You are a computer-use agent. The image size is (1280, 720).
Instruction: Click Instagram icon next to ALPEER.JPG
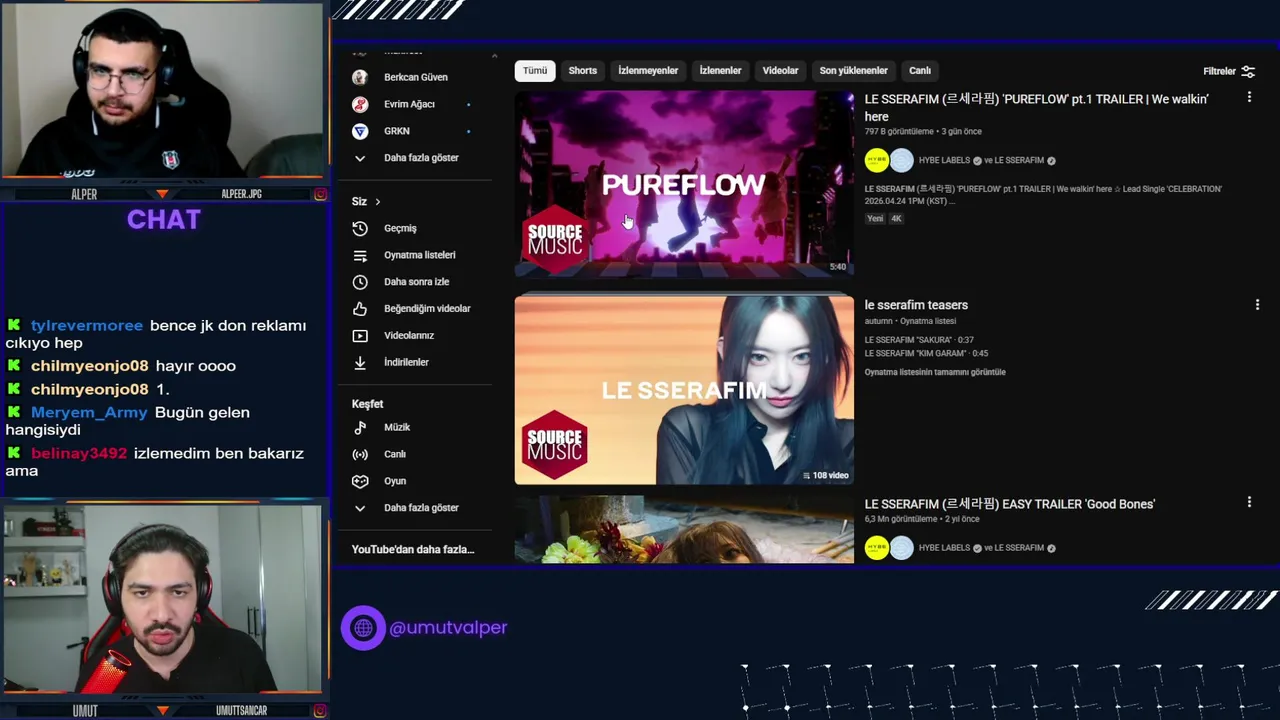(320, 194)
